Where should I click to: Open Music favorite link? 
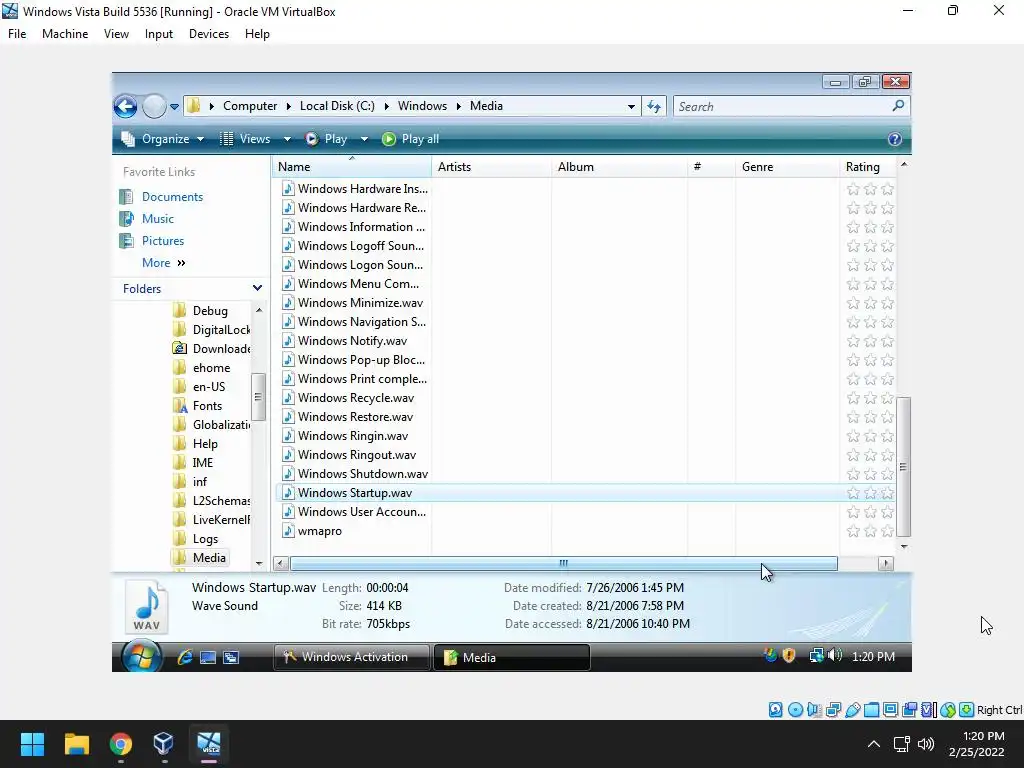(157, 219)
